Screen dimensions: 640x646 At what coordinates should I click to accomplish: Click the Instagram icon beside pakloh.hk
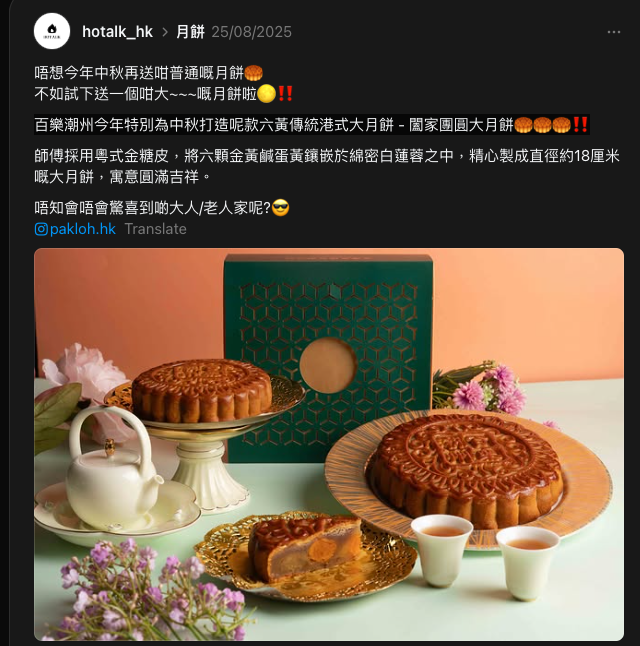[x=41, y=229]
